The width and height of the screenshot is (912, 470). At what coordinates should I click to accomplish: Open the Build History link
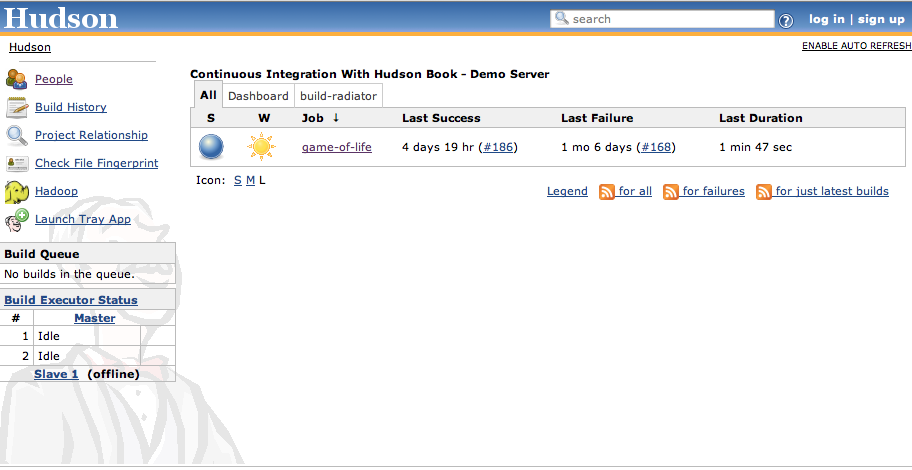click(70, 107)
